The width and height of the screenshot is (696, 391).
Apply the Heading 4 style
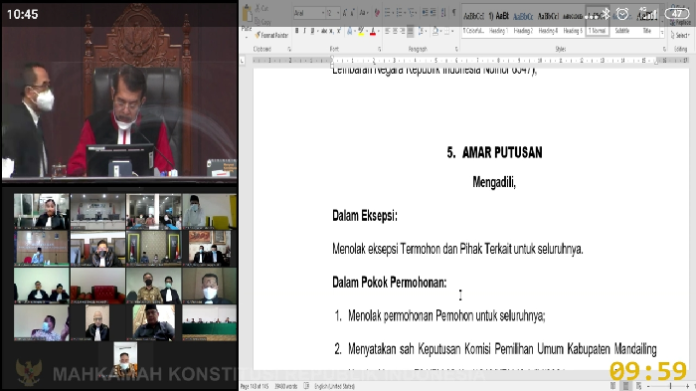pyautogui.click(x=548, y=21)
